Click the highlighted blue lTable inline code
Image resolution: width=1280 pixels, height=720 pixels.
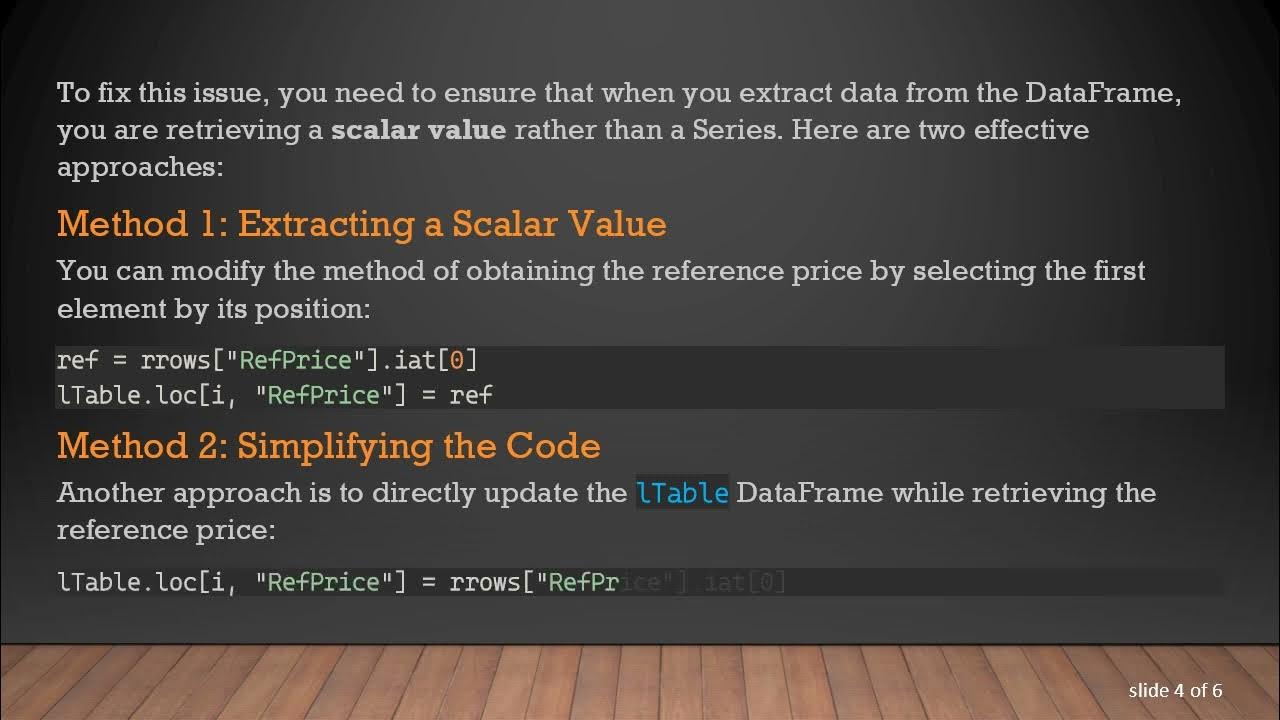(x=682, y=493)
